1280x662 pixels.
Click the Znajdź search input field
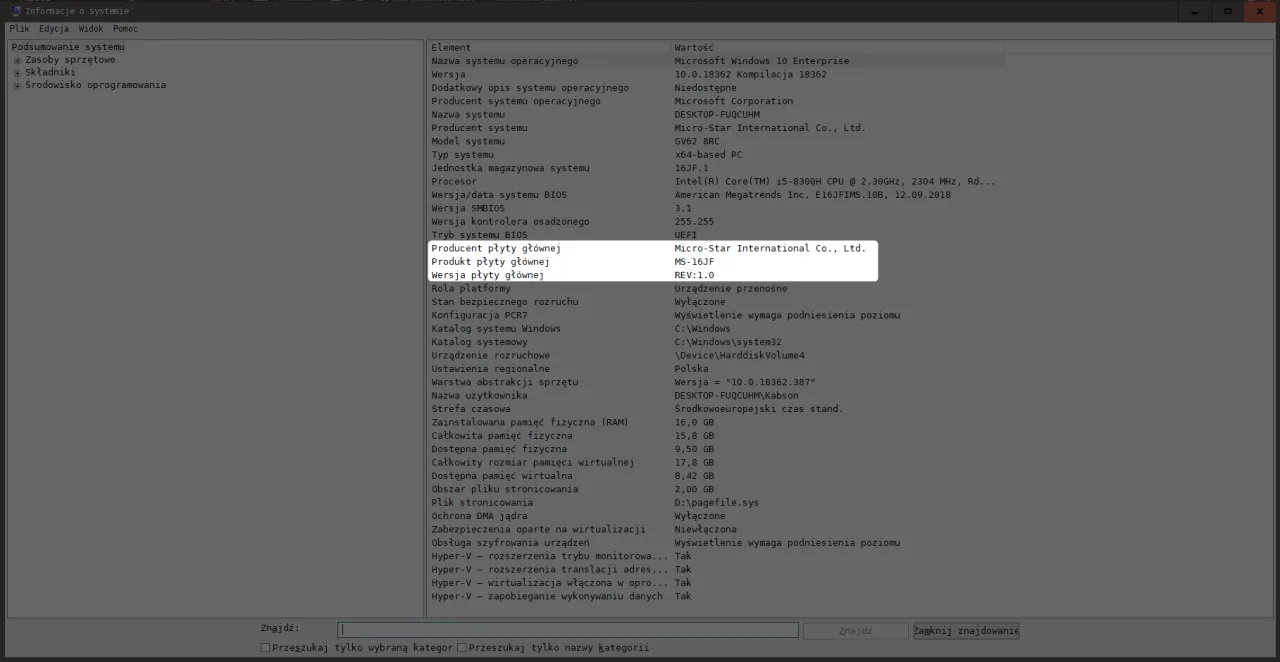coord(568,629)
